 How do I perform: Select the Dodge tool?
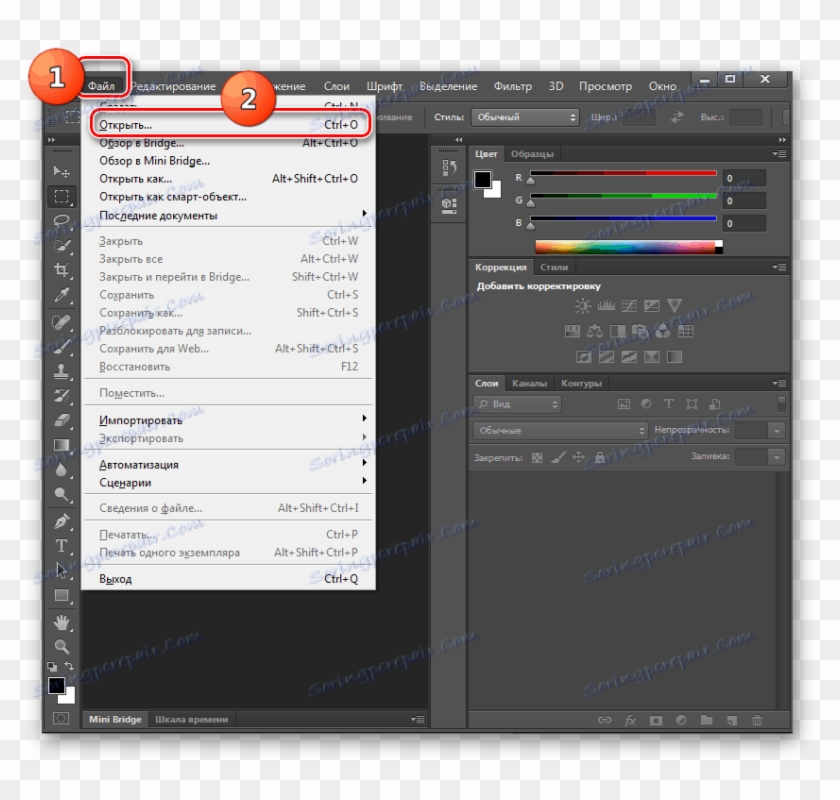pos(62,494)
